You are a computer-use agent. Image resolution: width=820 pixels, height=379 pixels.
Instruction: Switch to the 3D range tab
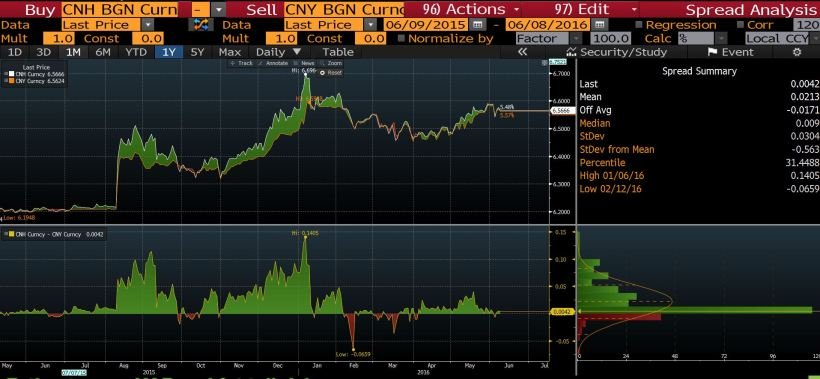tap(44, 52)
